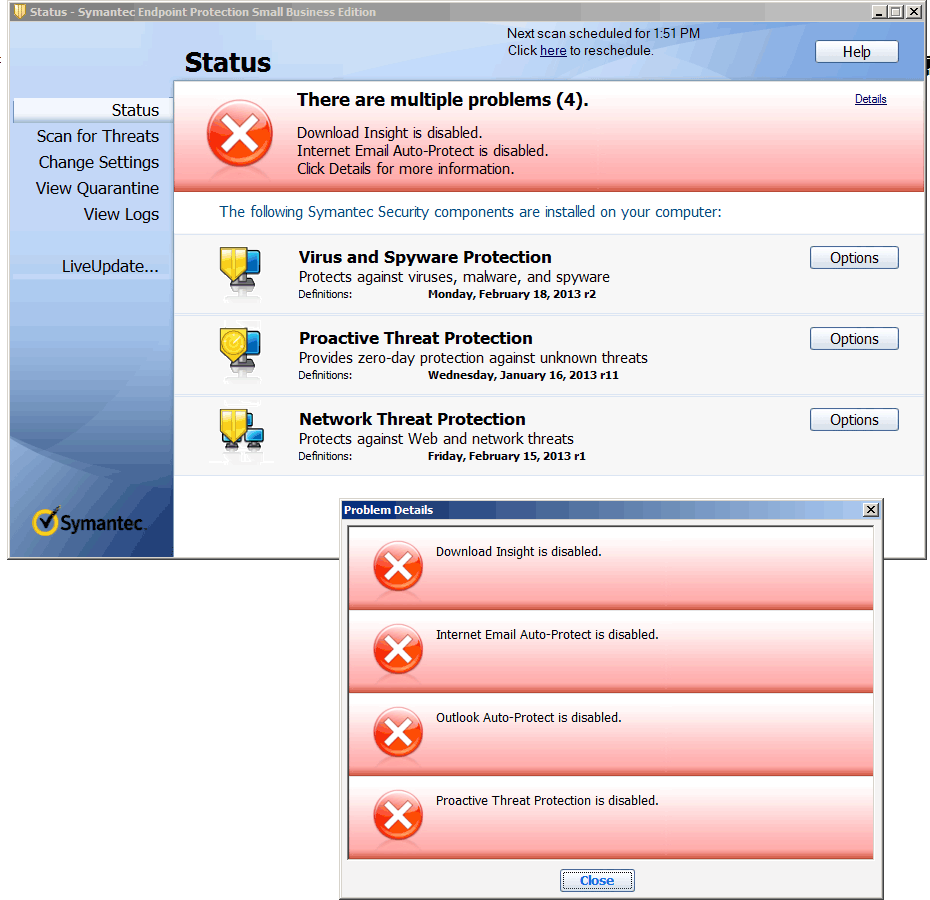Click 'Internet Email Auto-Protect is disabled.' text in the Status banner
This screenshot has height=900, width=930.
[422, 151]
